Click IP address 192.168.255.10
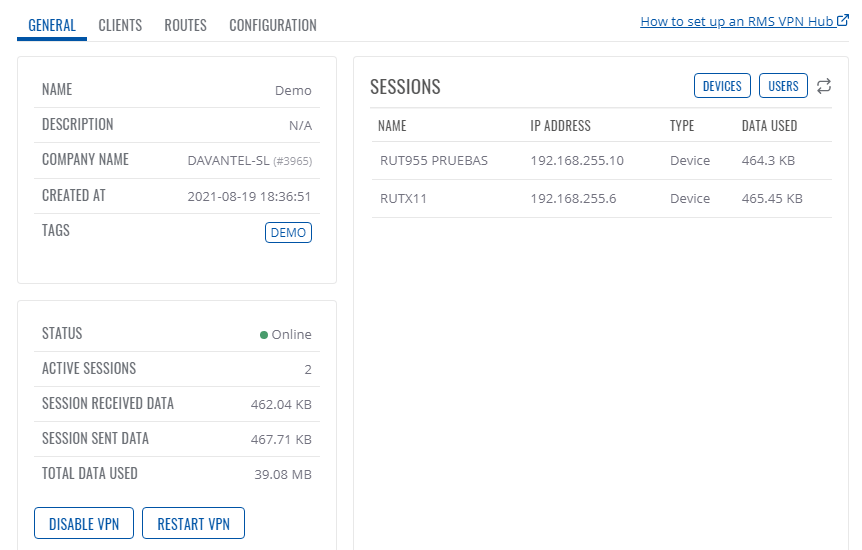The image size is (862, 550). tap(577, 161)
